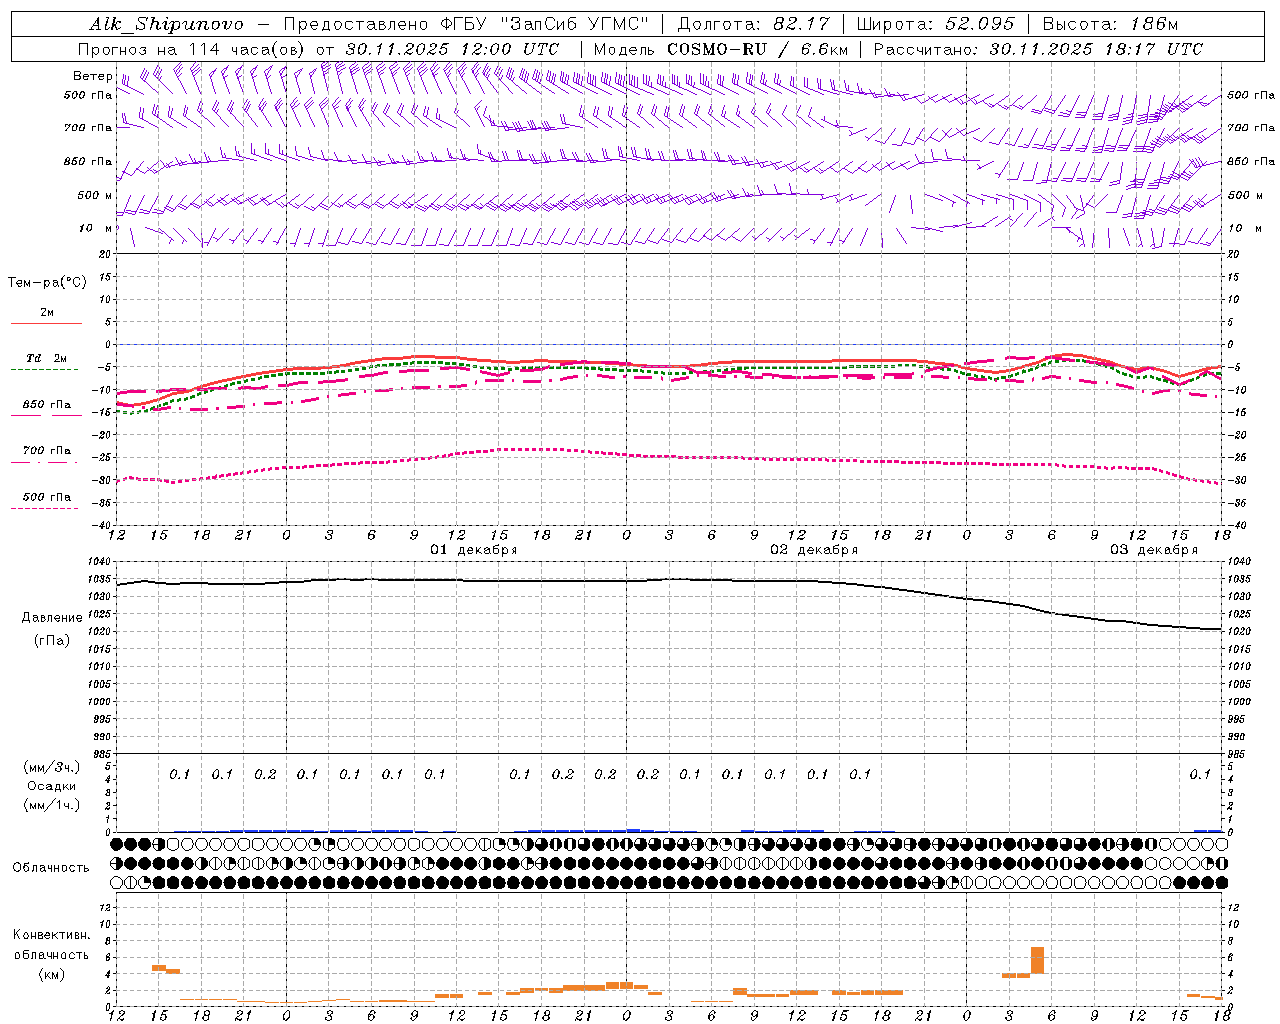Image resolution: width=1280 pixels, height=1024 pixels.
Task: Click the 03 декабря date label
Action: coord(1153,550)
